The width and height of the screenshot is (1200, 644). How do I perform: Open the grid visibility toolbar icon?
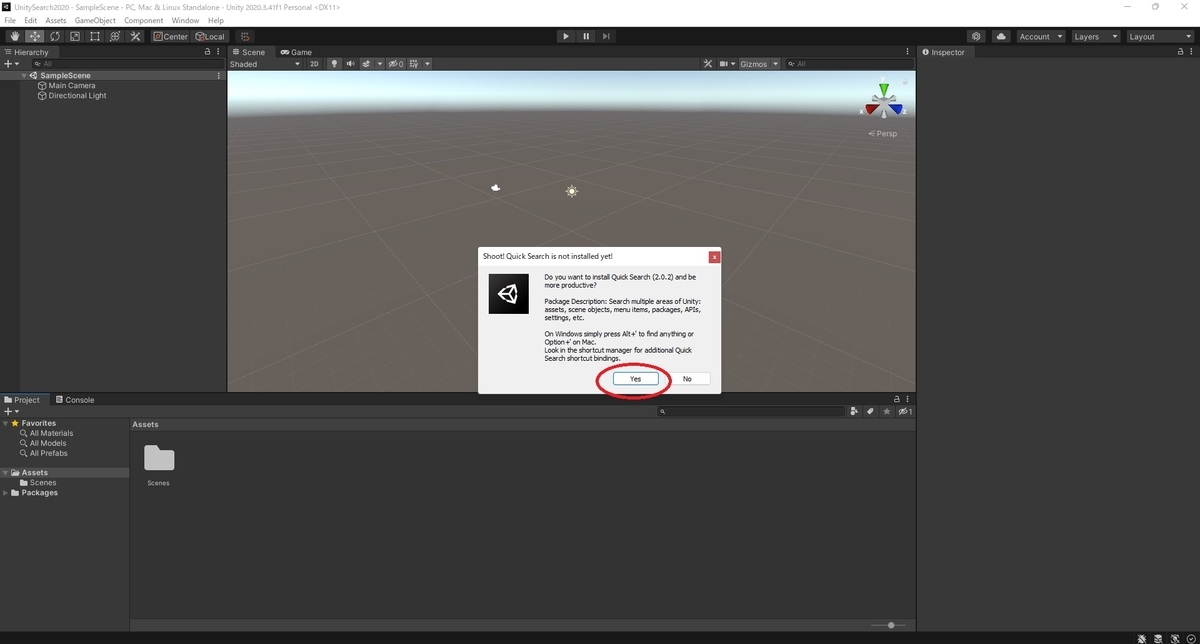[x=416, y=63]
